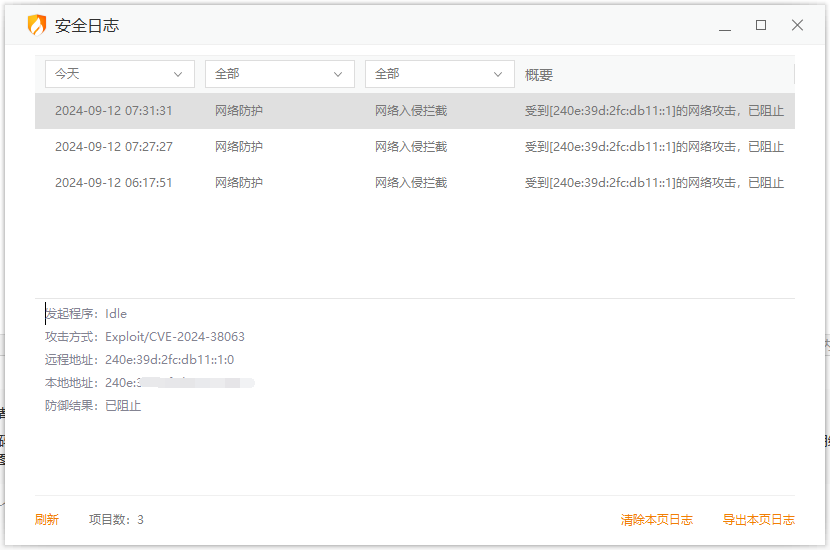
Task: Click the 本地地址 local address line
Action: (x=150, y=383)
